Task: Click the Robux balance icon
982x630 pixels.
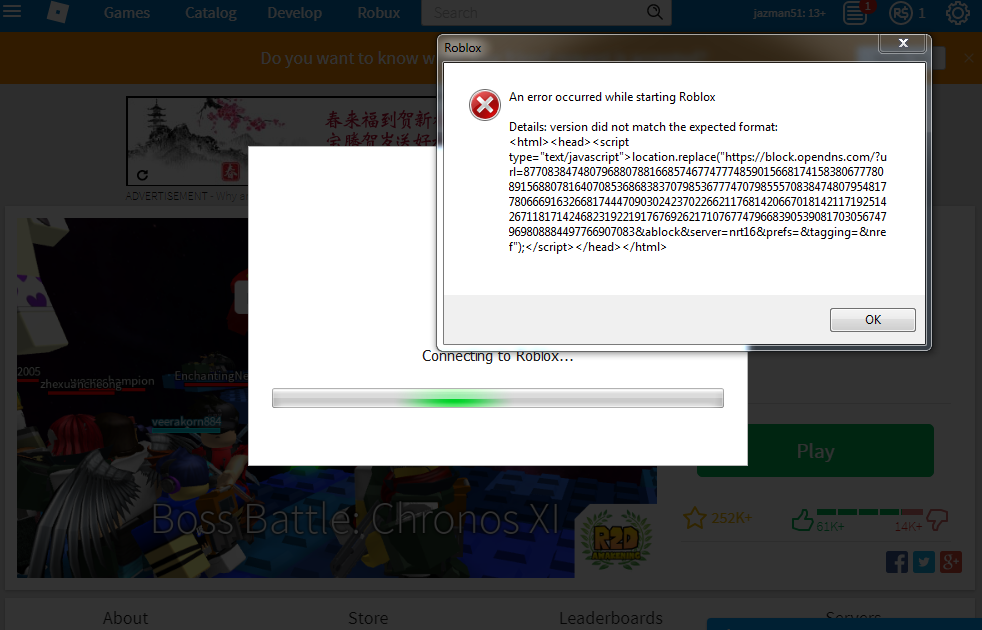Action: (x=901, y=13)
